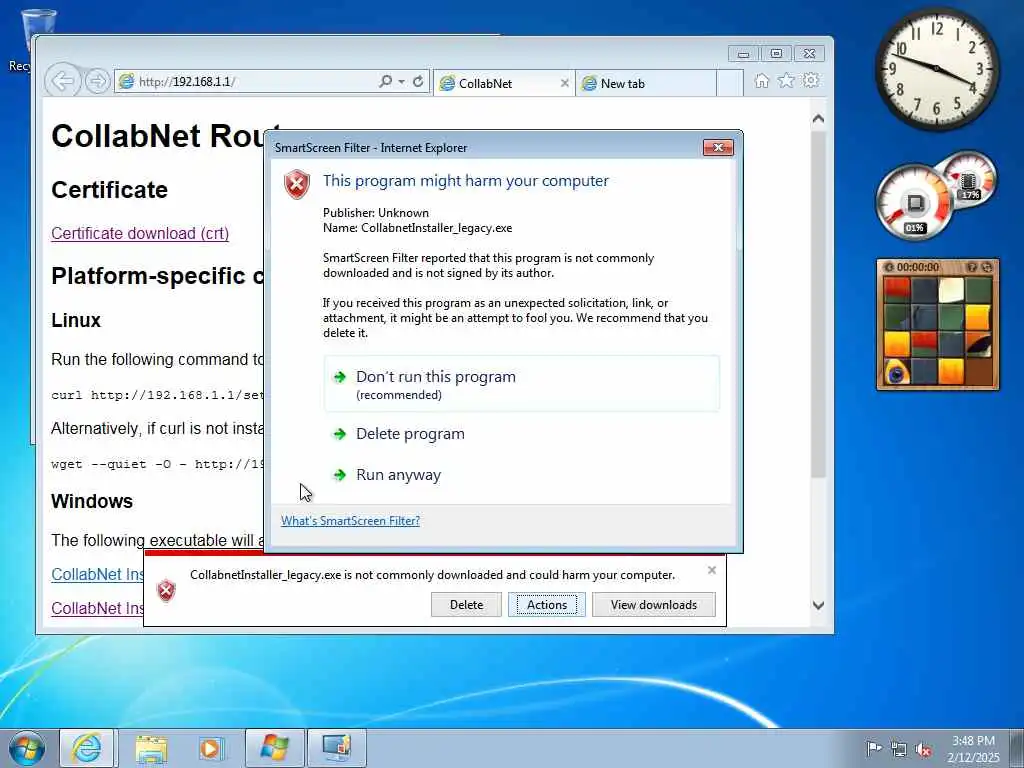This screenshot has width=1024, height=768.
Task: Click text Publisher: Unknown
Action: coord(376,213)
